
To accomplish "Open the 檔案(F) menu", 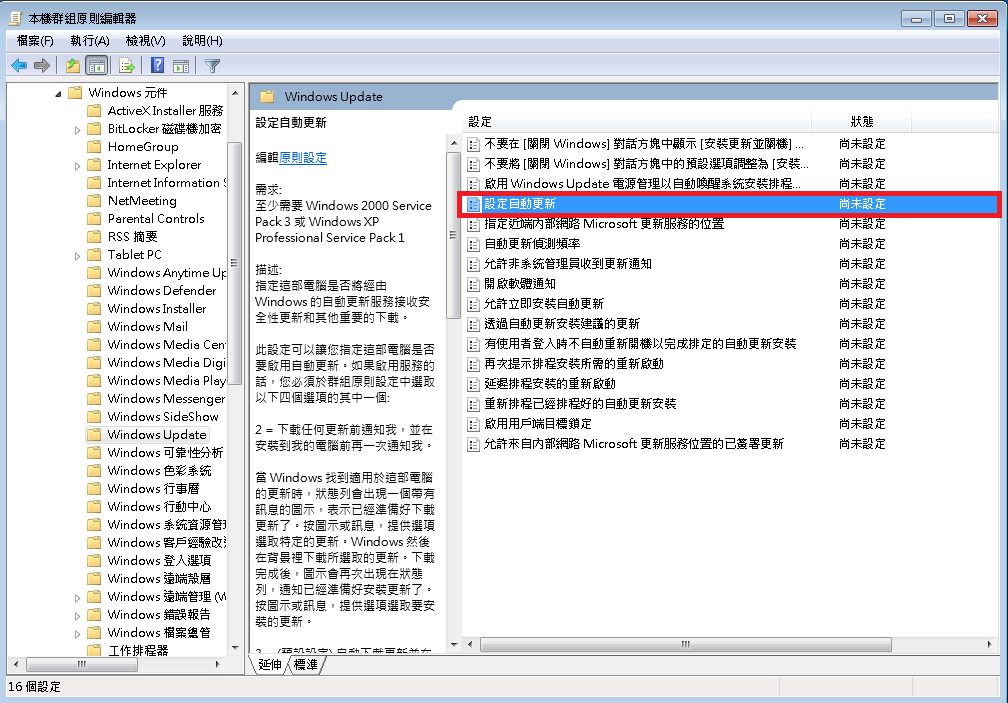I will 35,41.
